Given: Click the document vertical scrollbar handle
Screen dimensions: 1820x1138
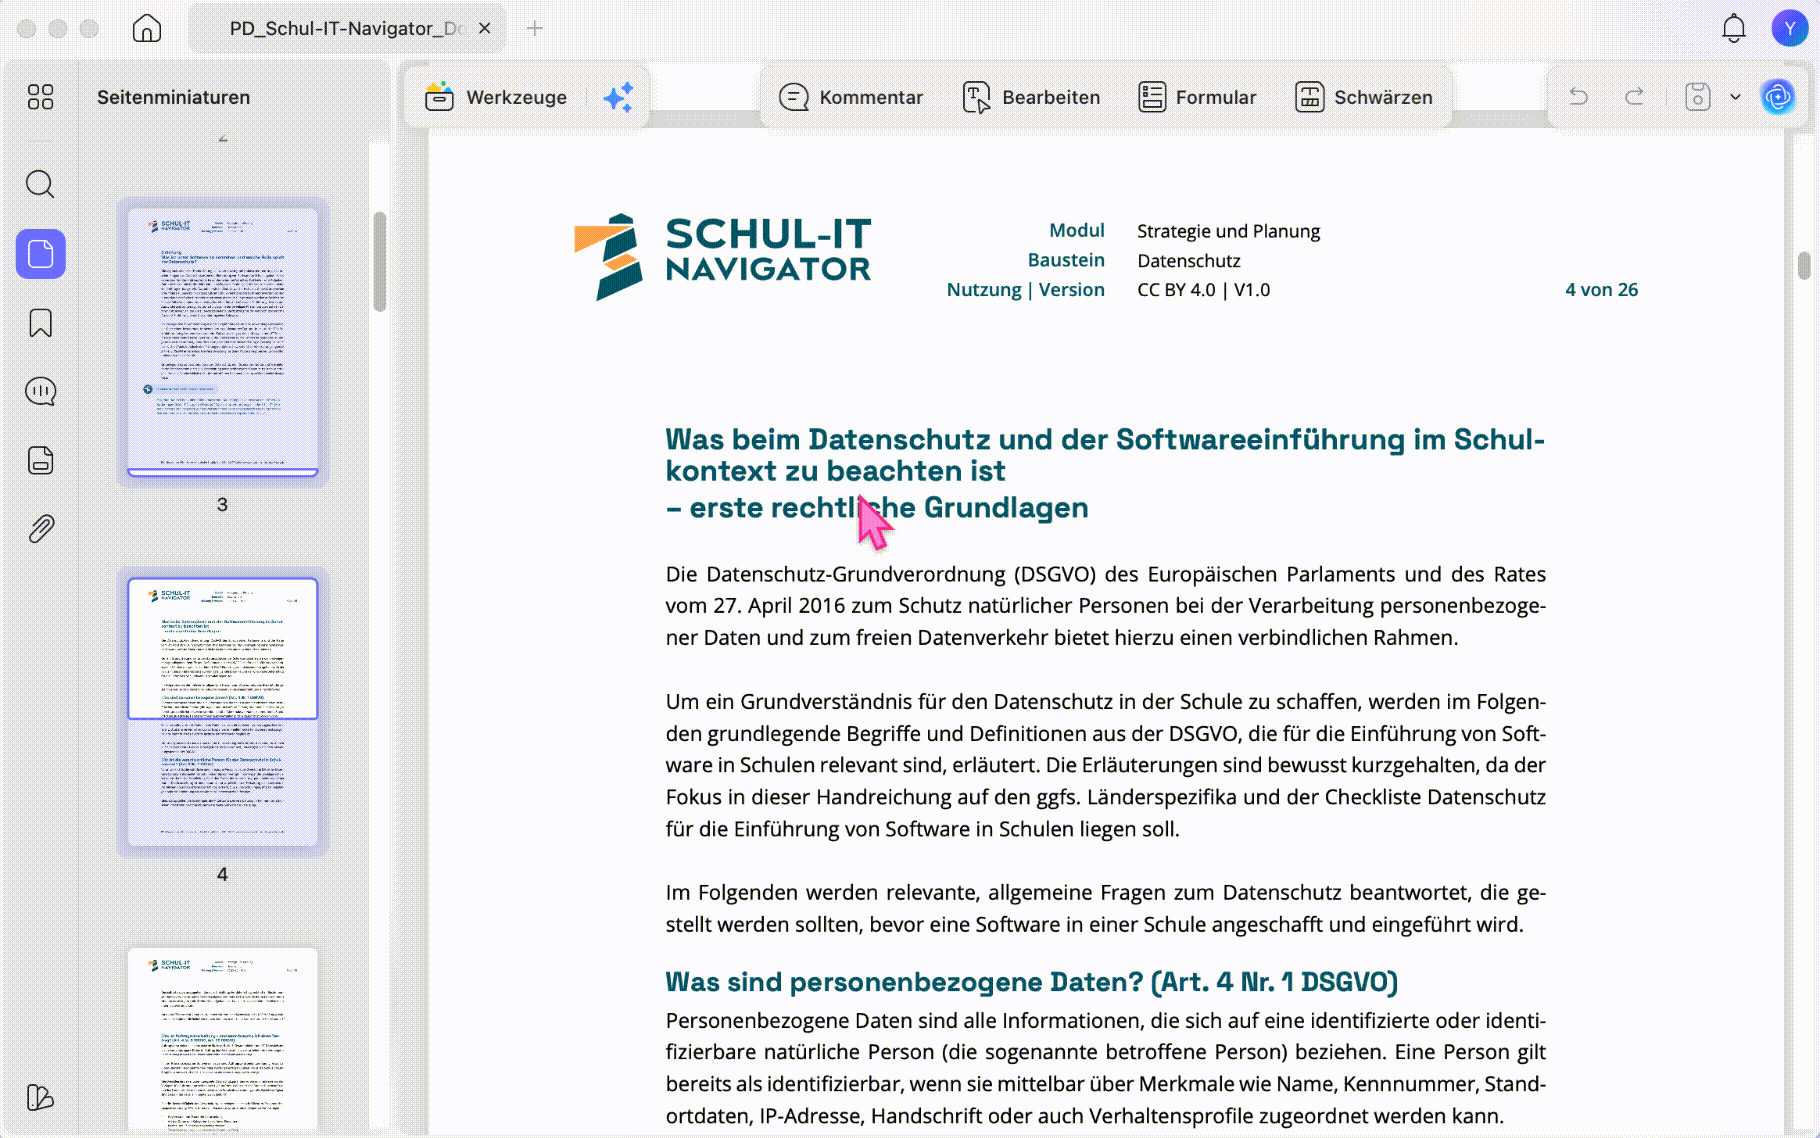Looking at the screenshot, I should pos(1804,265).
